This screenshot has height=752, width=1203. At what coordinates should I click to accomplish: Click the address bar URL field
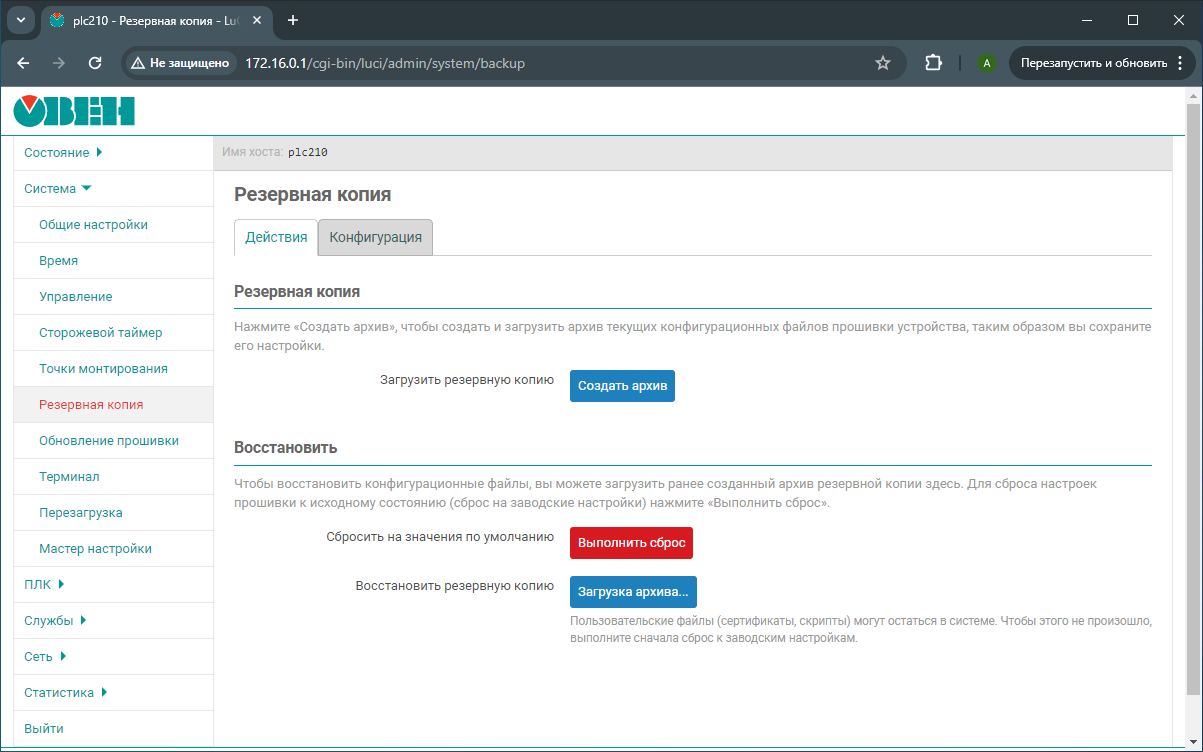tap(540, 63)
